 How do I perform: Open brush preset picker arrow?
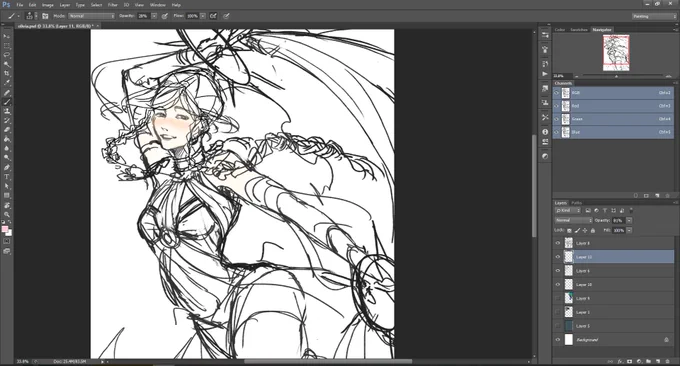tap(36, 16)
